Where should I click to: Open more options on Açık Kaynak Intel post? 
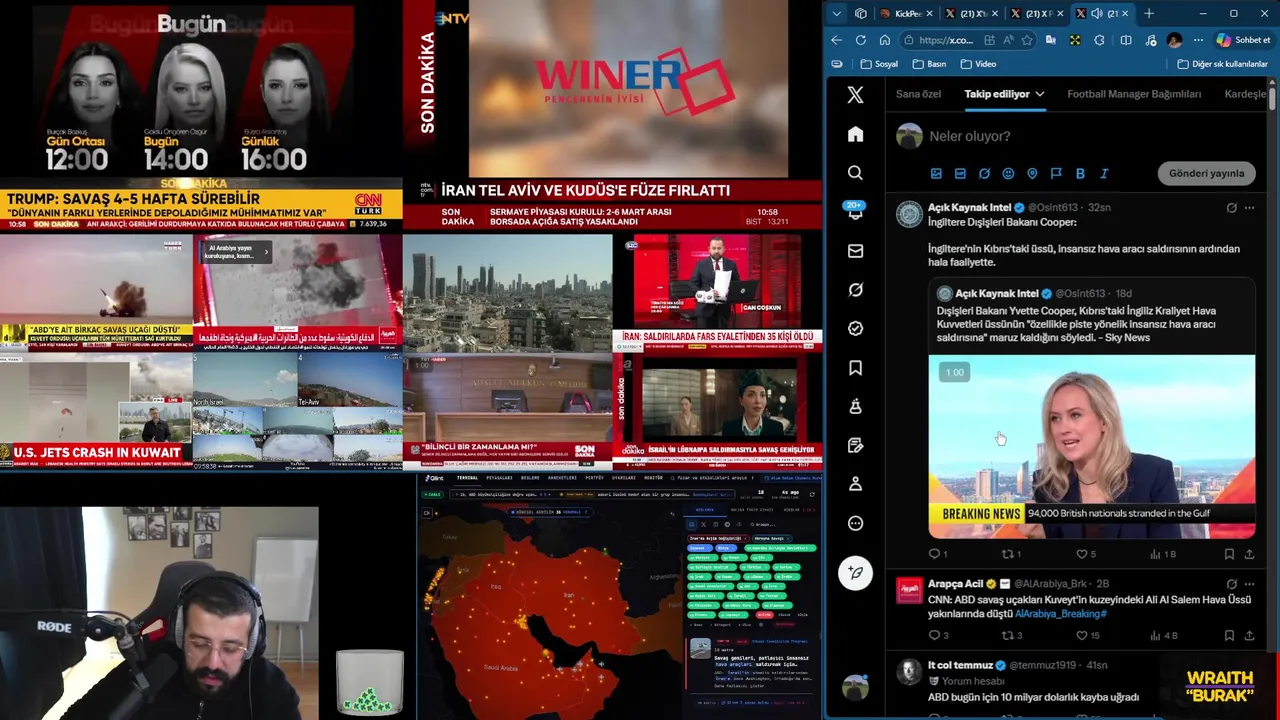click(1249, 208)
